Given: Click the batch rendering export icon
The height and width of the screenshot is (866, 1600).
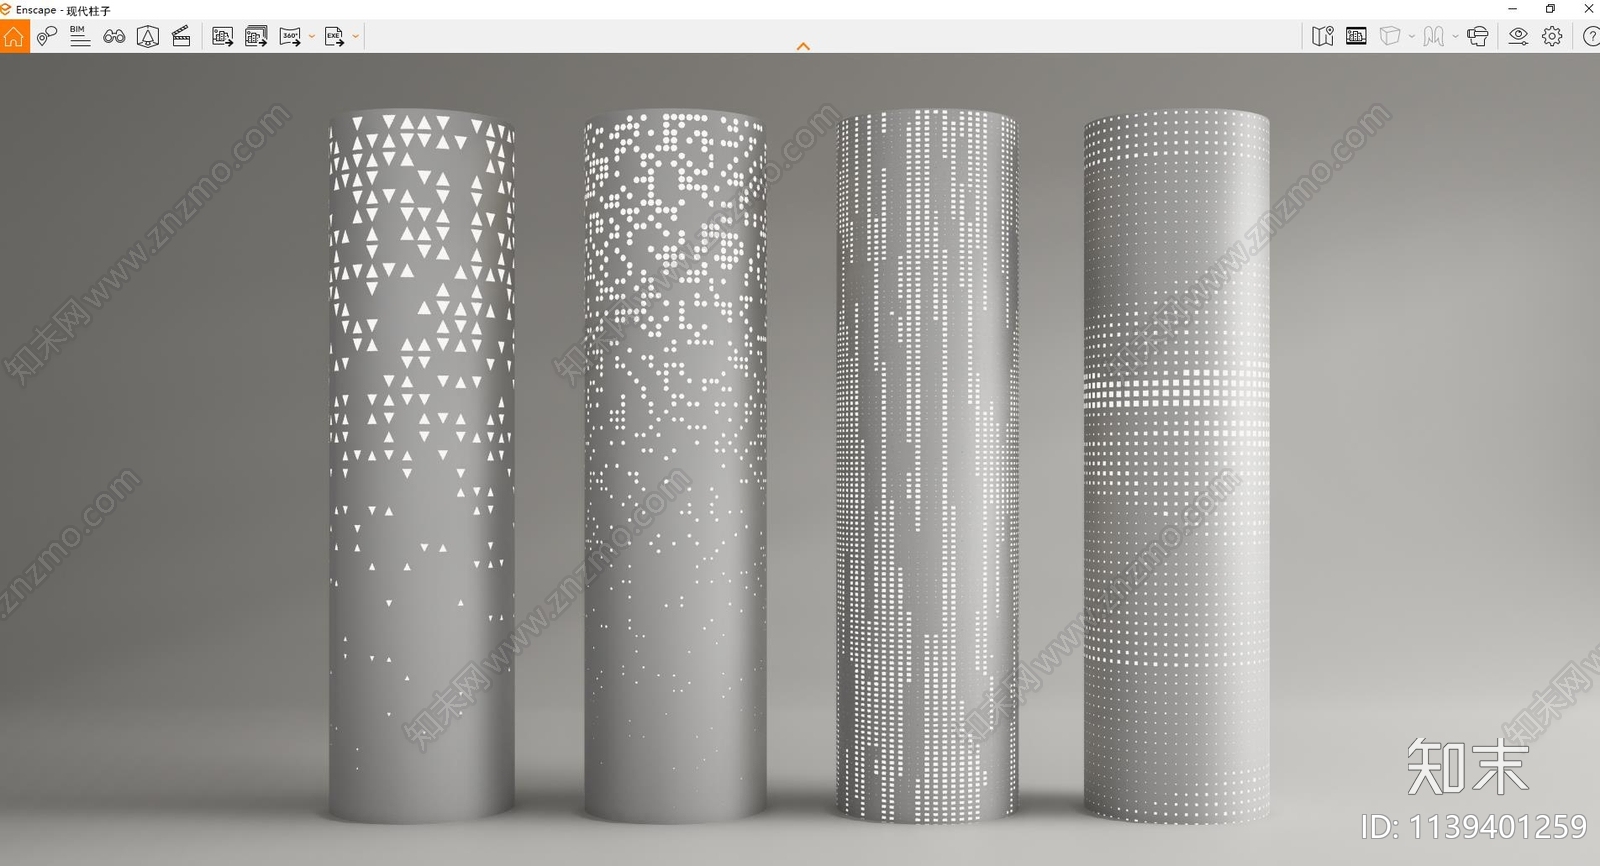Looking at the screenshot, I should point(256,37).
